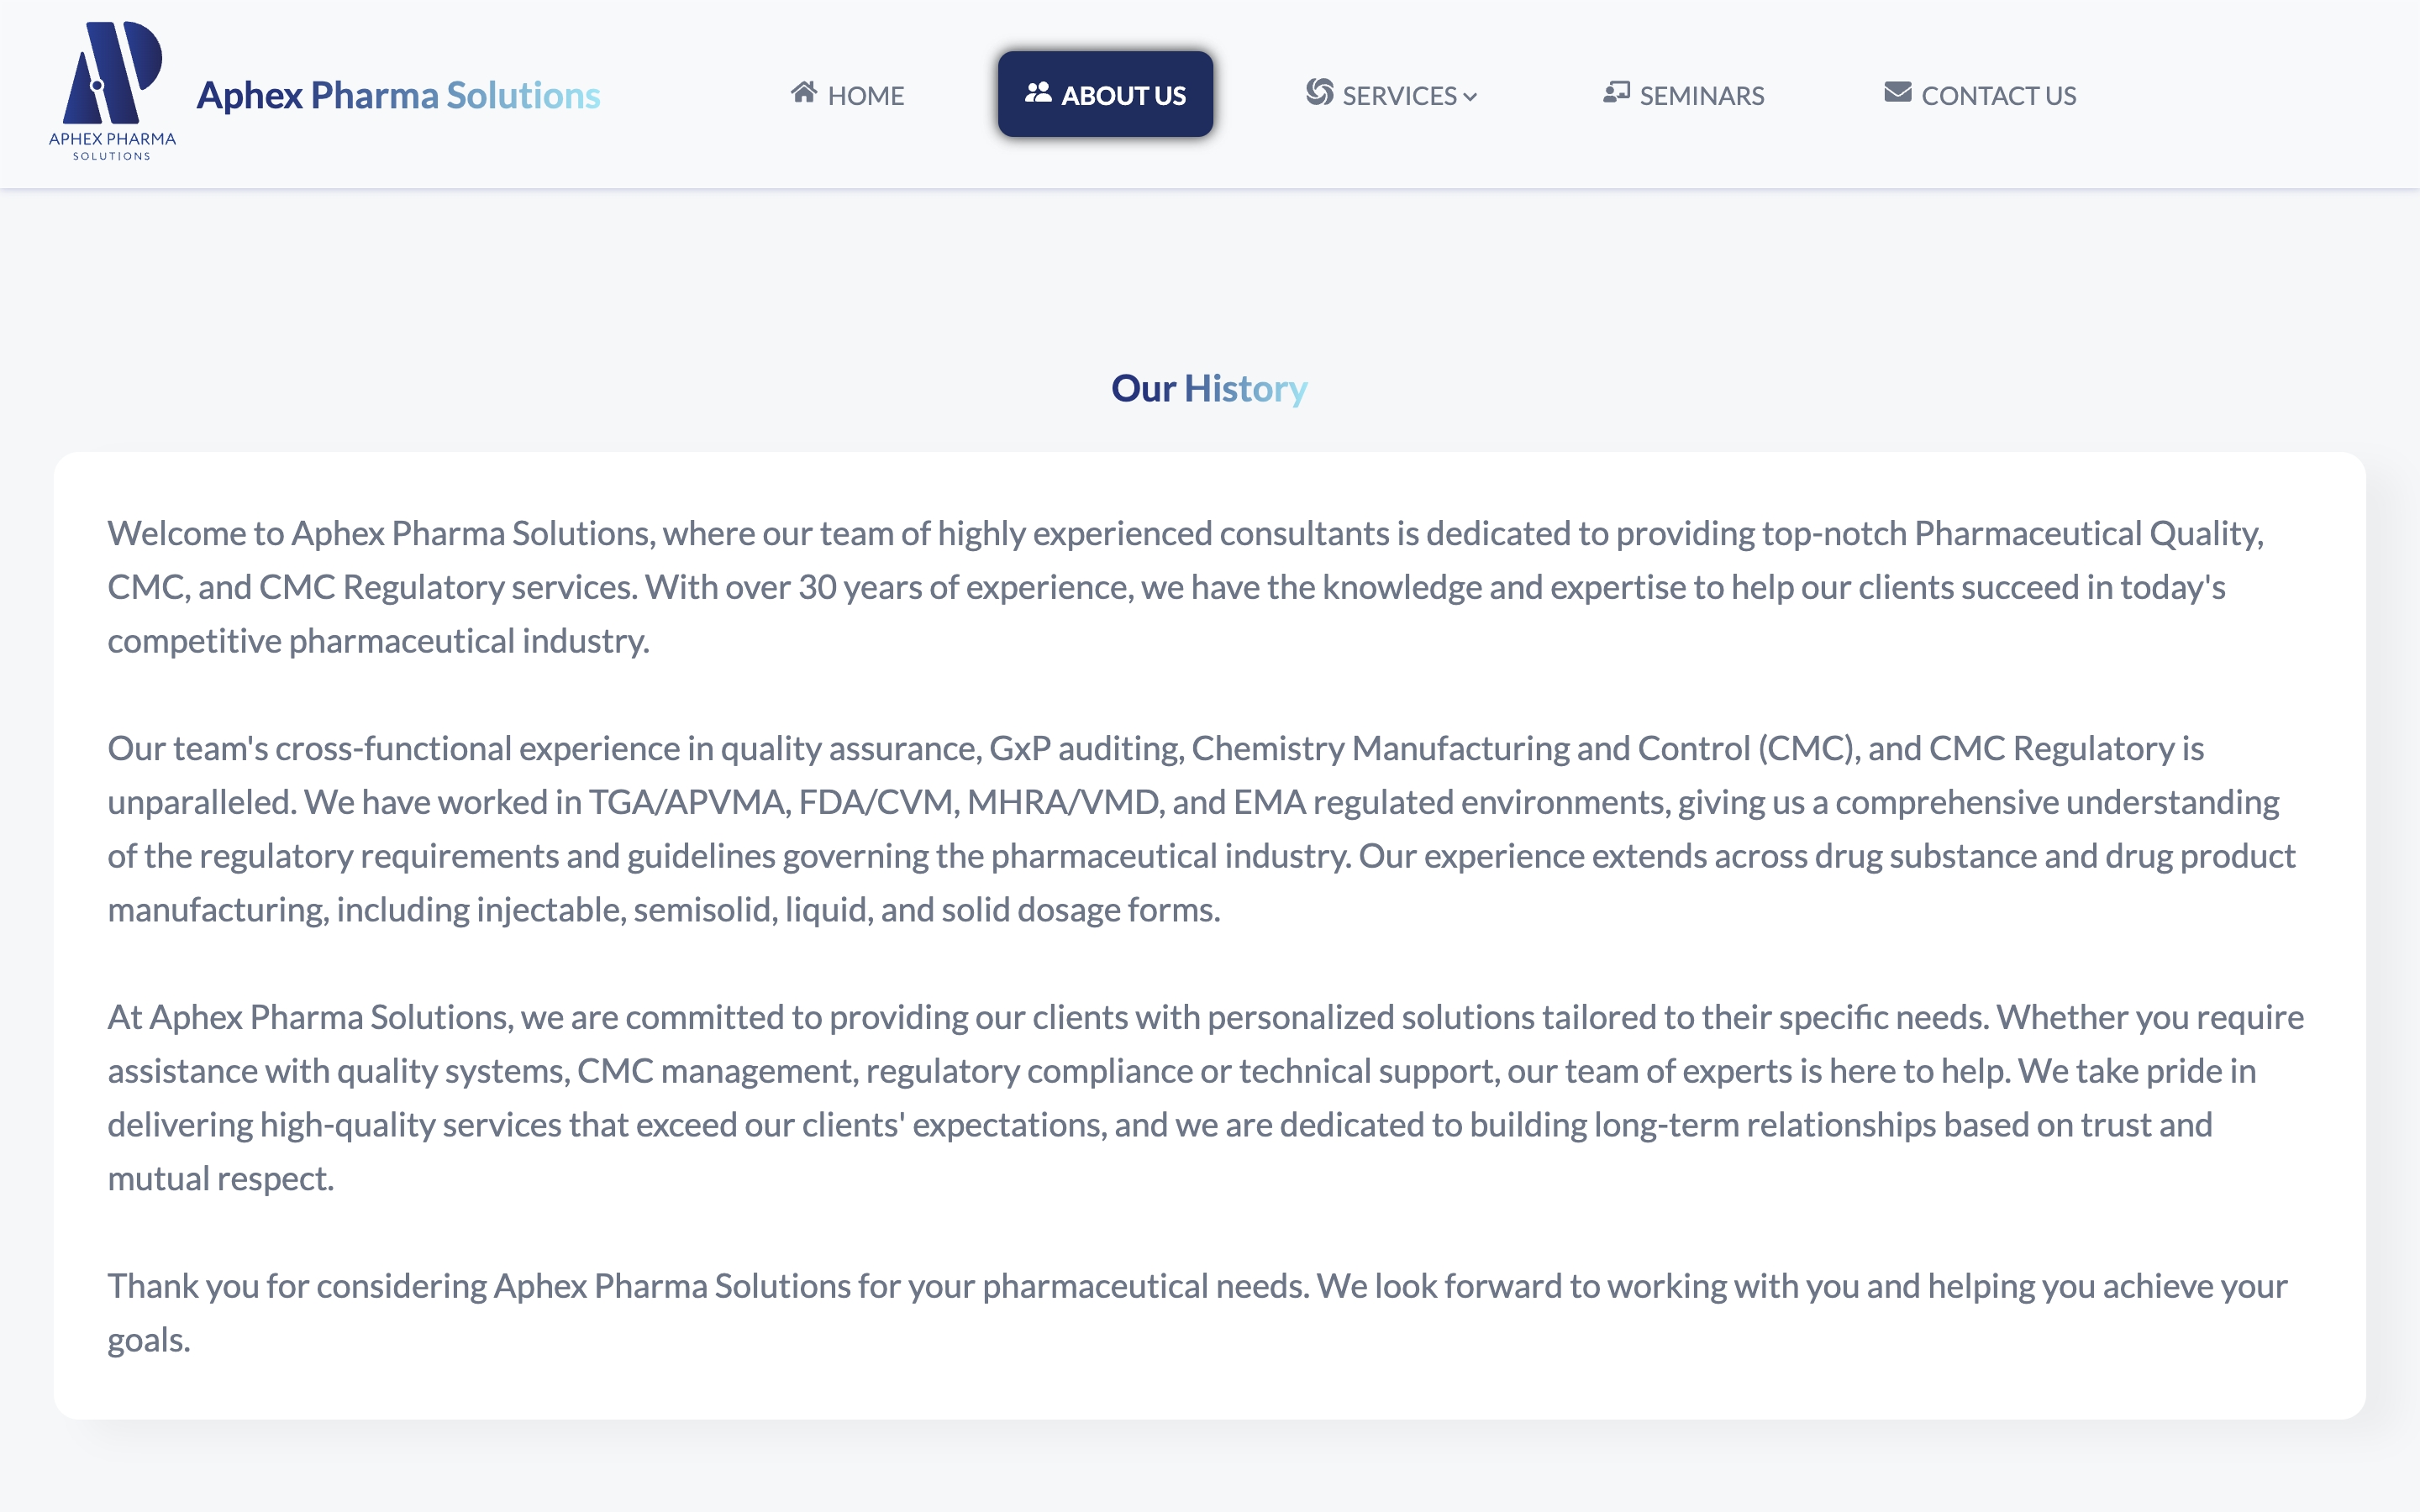2420x1512 pixels.
Task: Go to the HOME page
Action: (847, 95)
